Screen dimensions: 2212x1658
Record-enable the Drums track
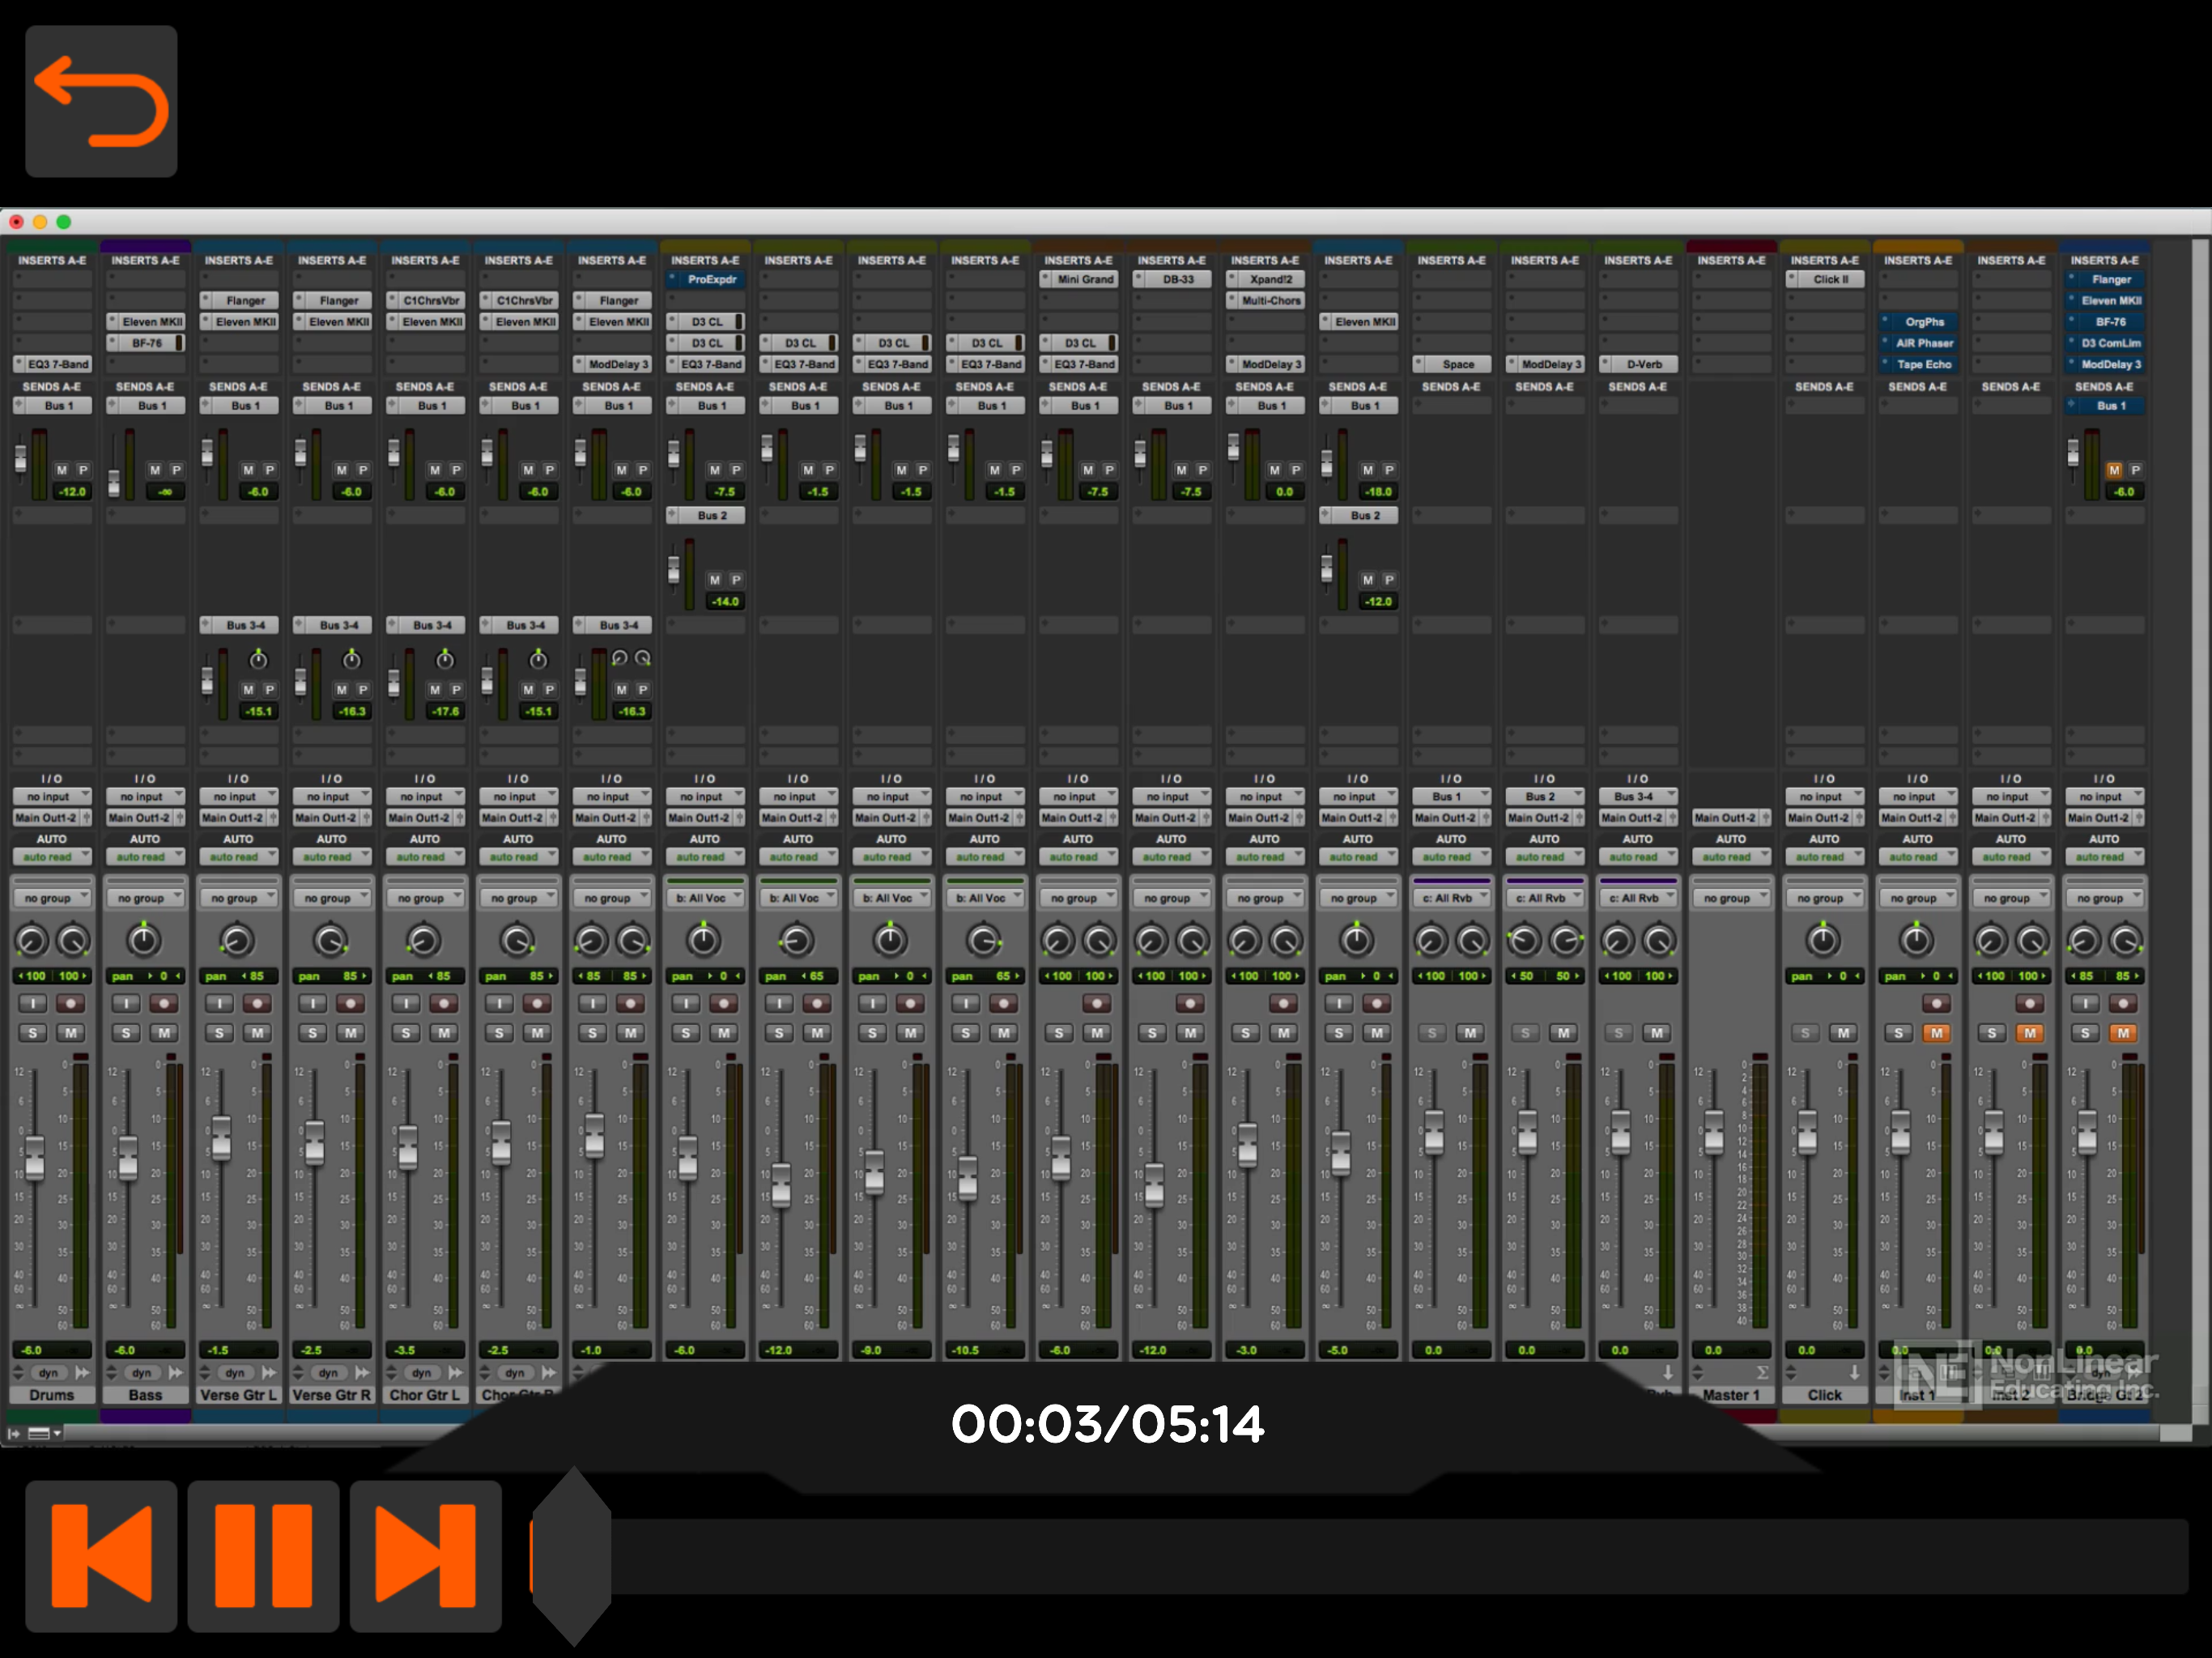click(x=71, y=1003)
